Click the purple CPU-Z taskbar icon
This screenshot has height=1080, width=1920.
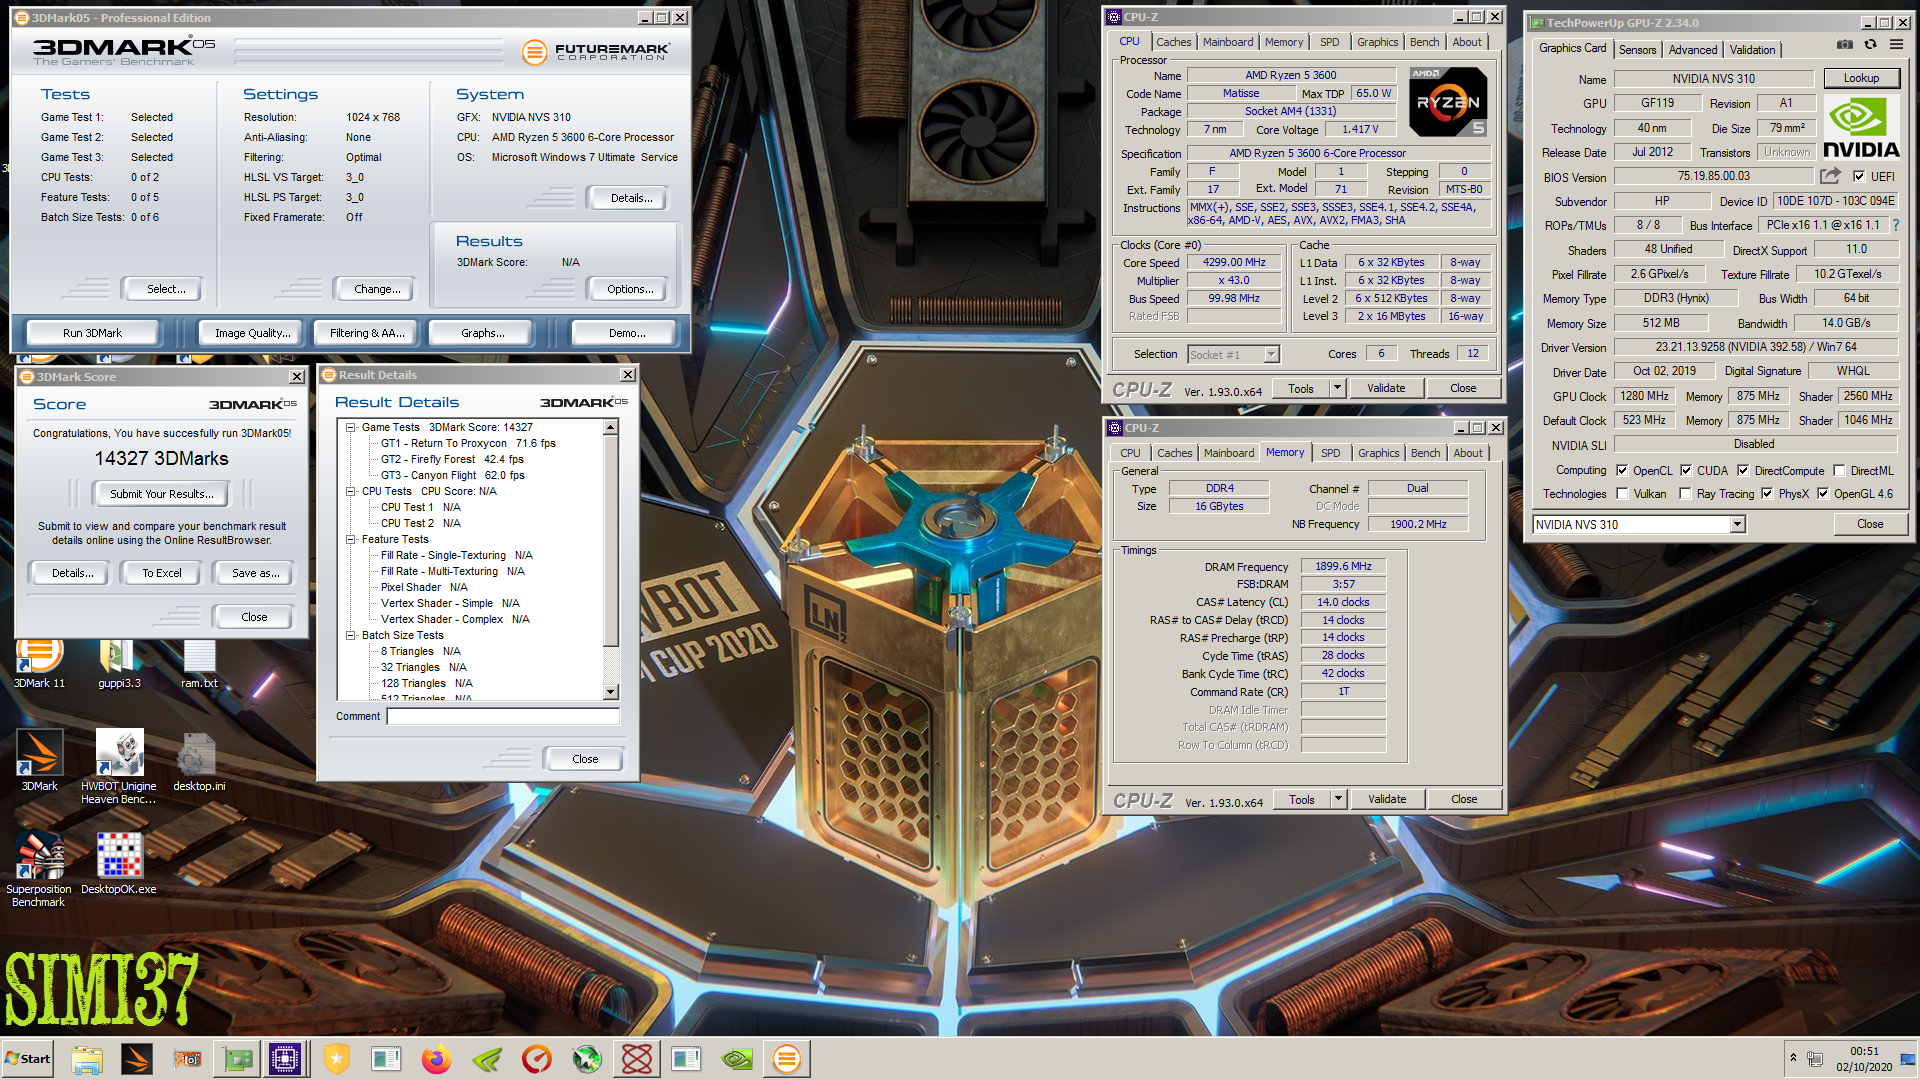click(x=285, y=1059)
